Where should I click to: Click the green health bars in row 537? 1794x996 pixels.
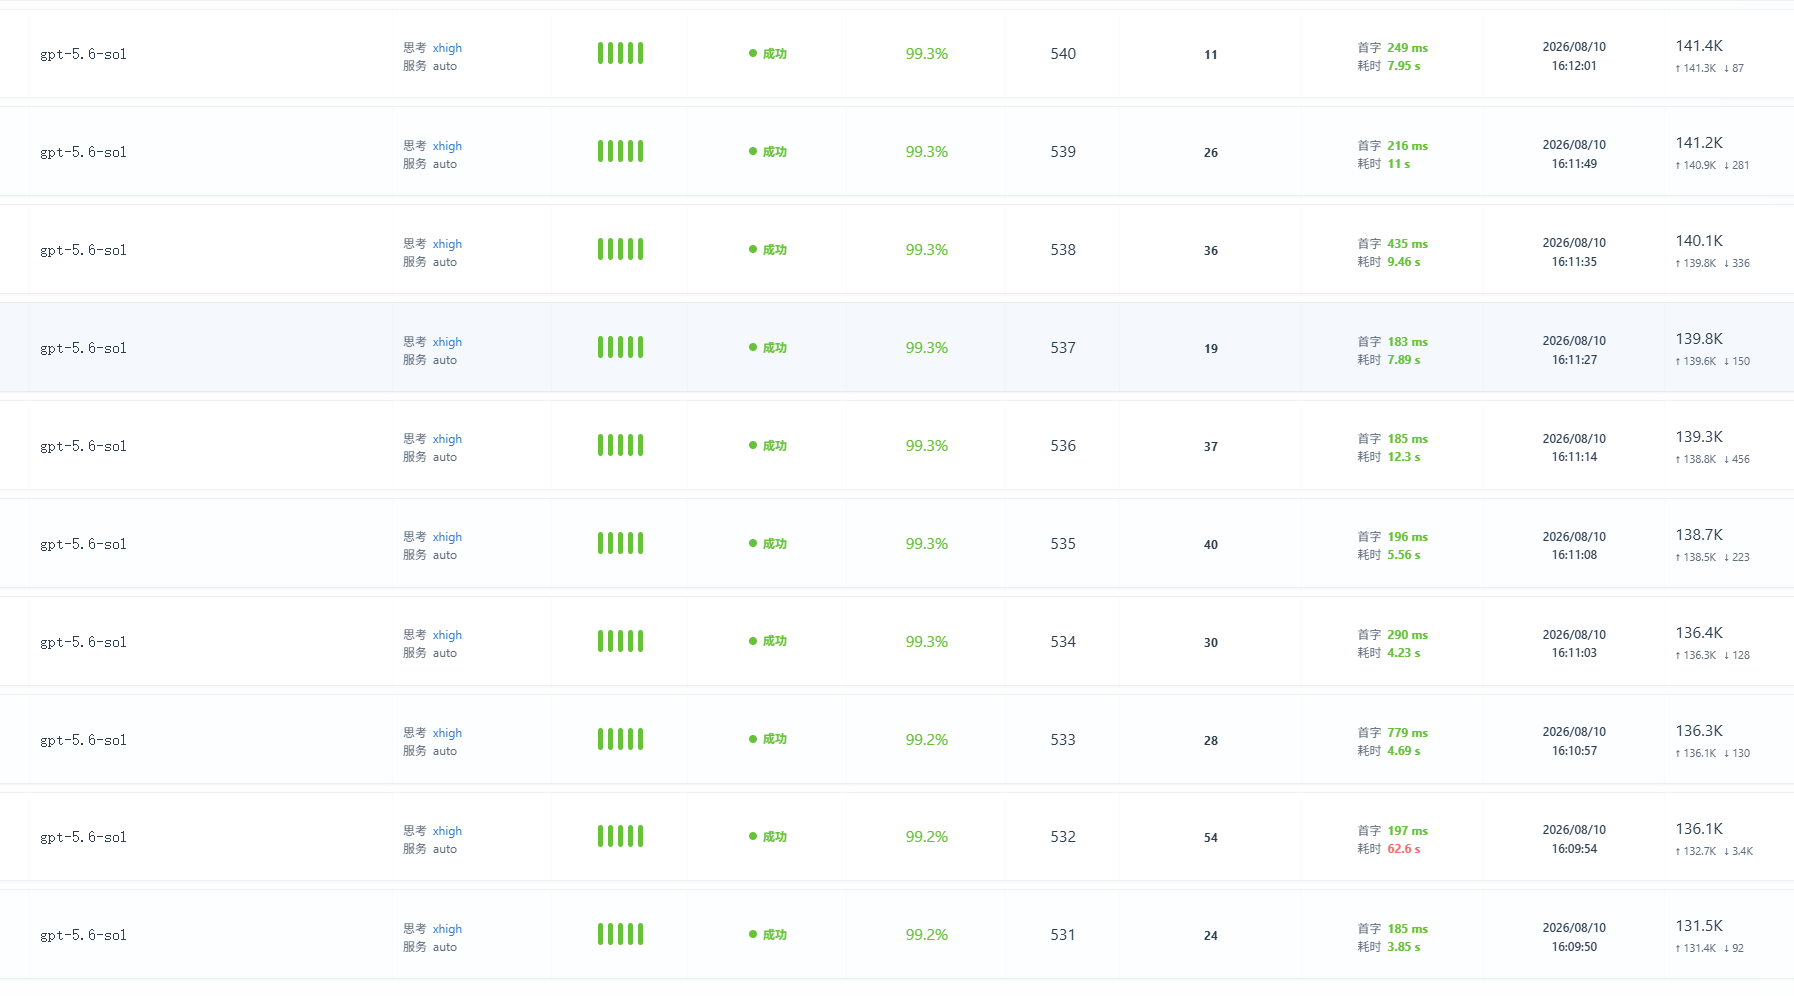pyautogui.click(x=620, y=347)
